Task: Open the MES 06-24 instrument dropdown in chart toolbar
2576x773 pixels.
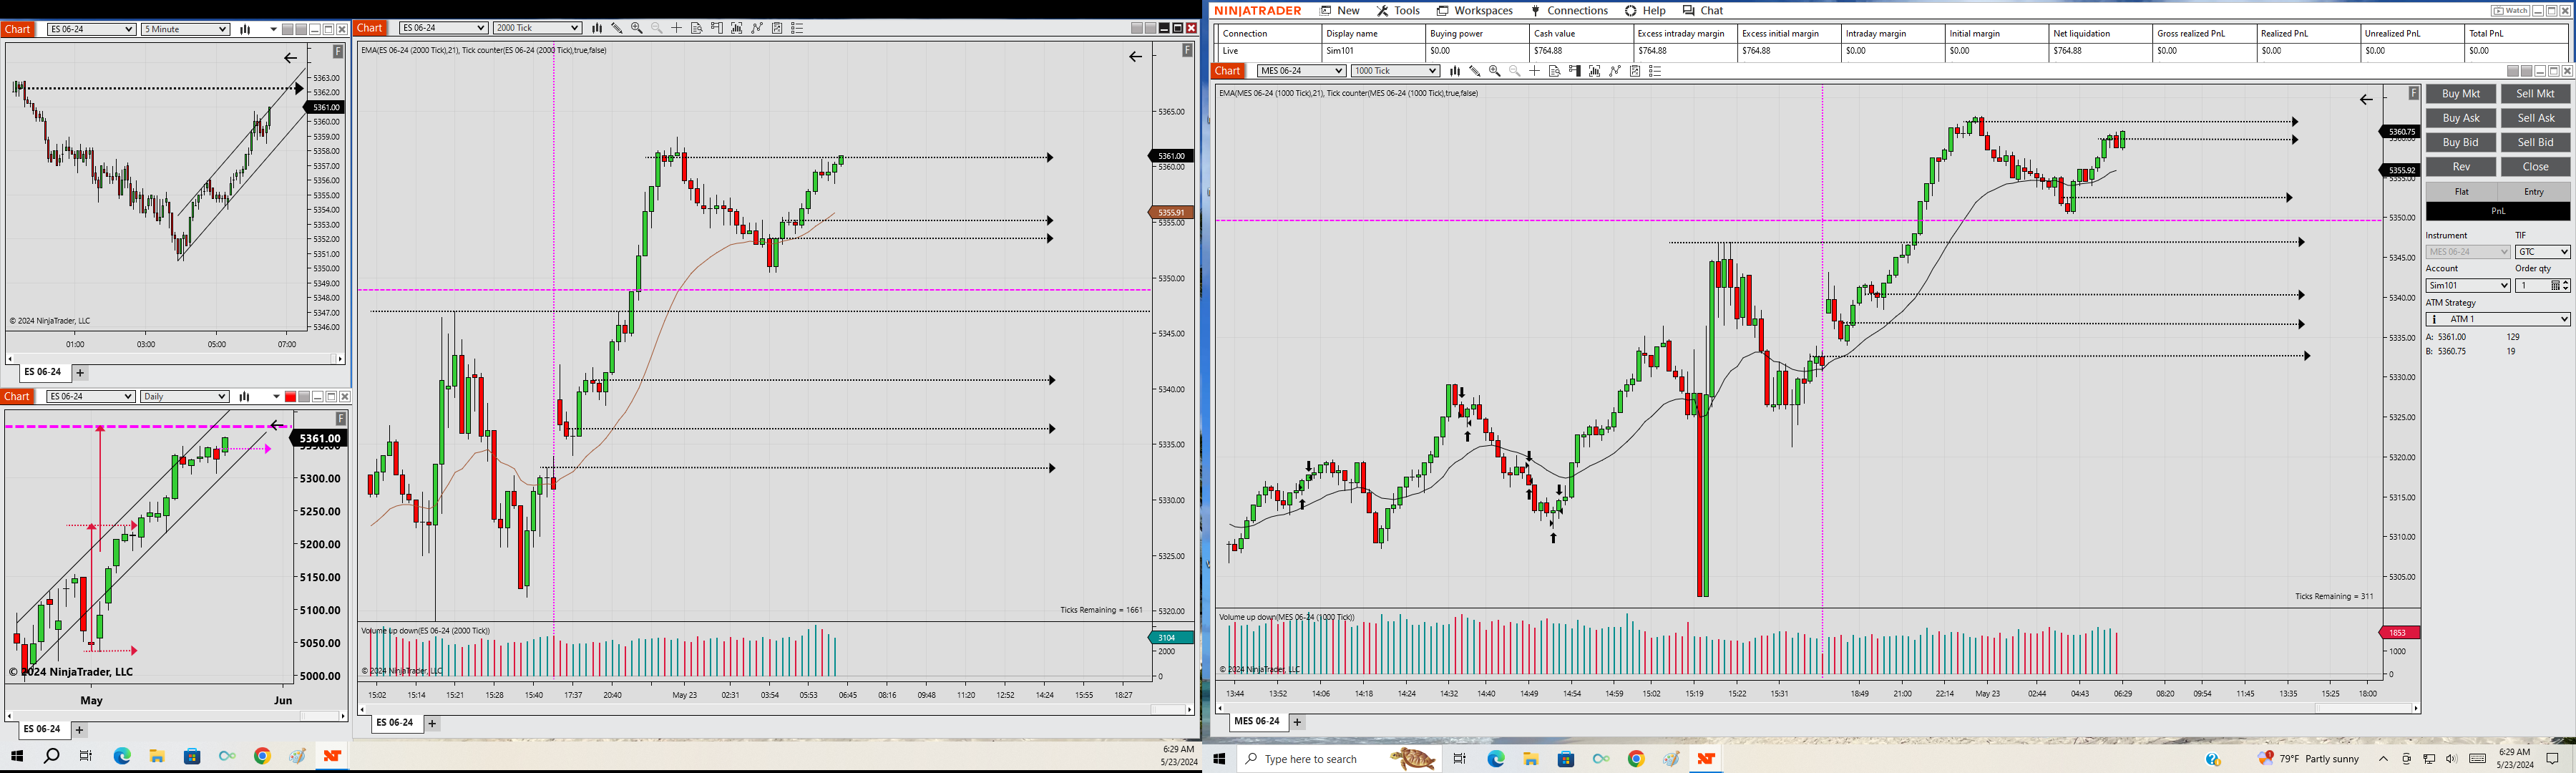Action: point(1301,71)
